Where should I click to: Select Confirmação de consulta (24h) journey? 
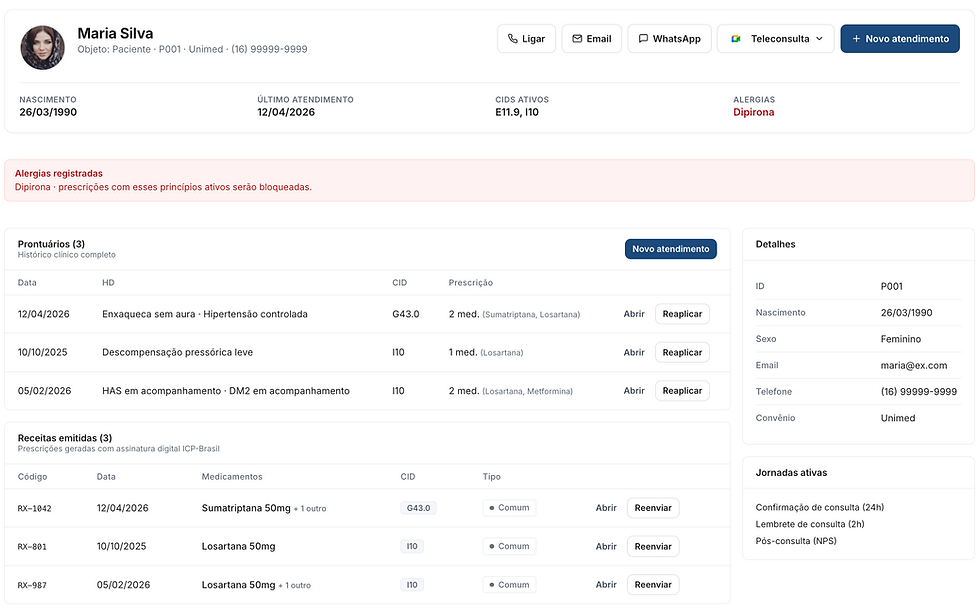click(x=819, y=507)
